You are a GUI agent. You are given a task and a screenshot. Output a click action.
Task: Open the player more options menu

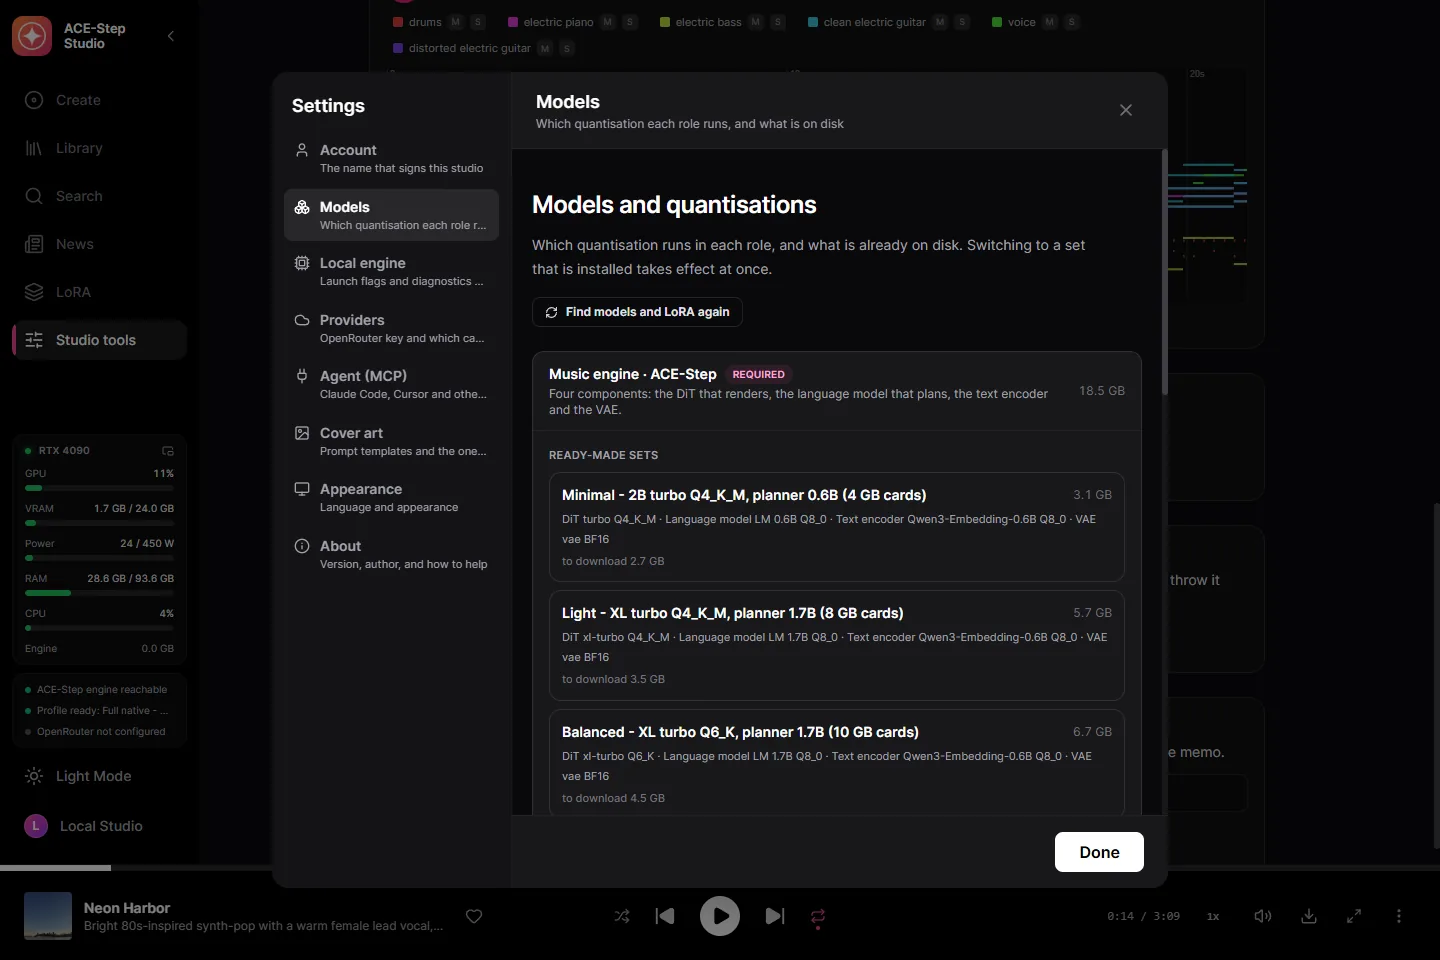[1399, 916]
